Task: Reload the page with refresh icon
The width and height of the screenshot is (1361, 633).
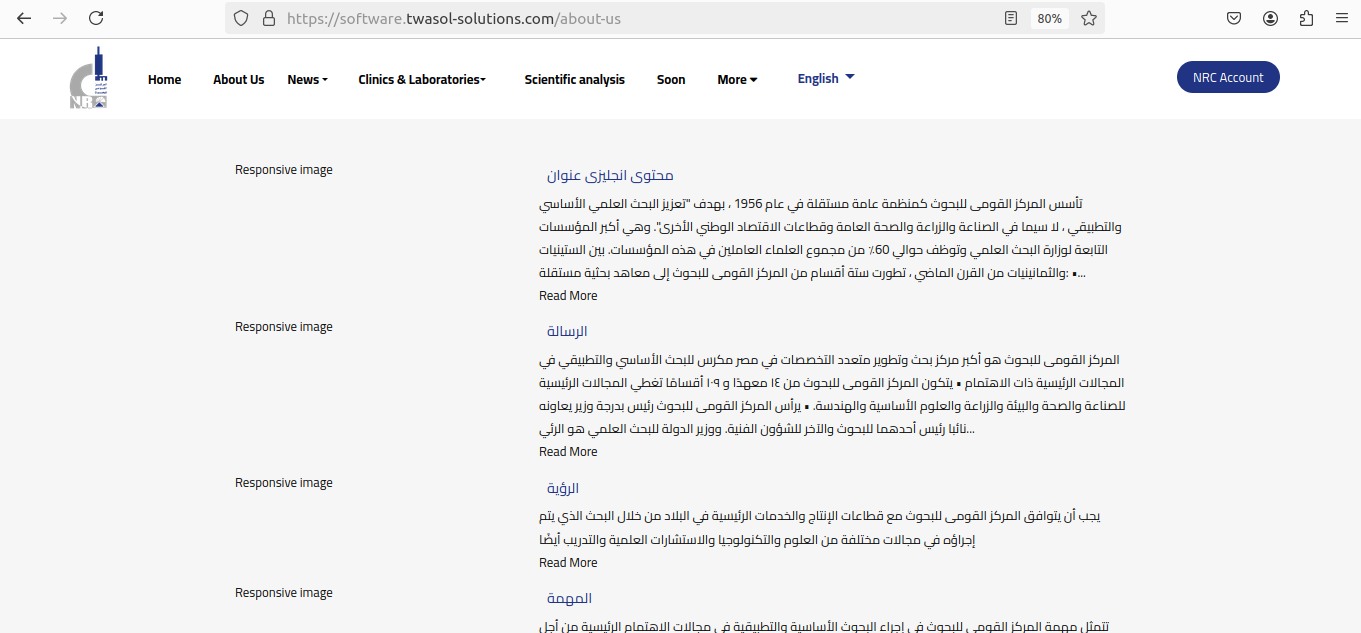Action: pyautogui.click(x=96, y=18)
